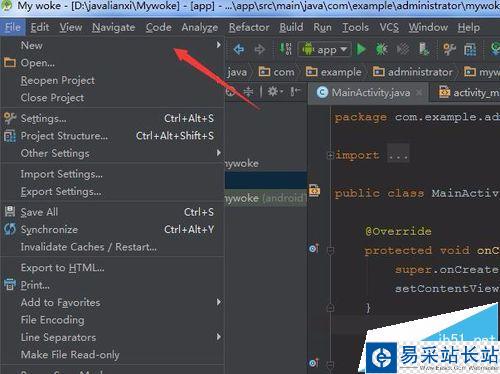Click the @Override annotation in editor
500x374 pixels.
click(x=398, y=231)
